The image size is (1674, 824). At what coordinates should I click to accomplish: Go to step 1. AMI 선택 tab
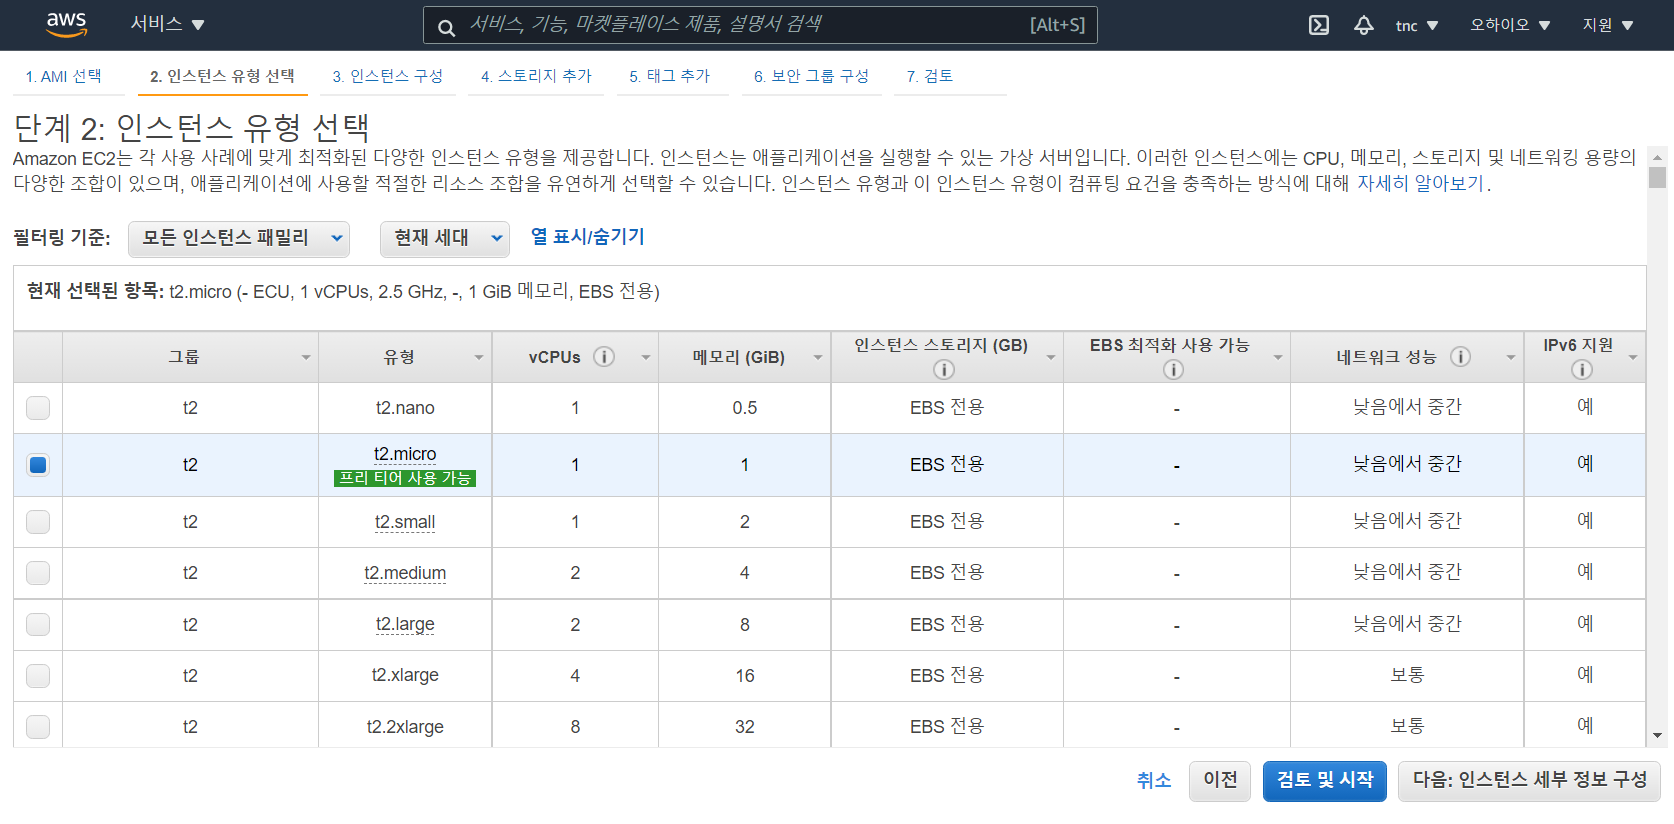pyautogui.click(x=63, y=76)
